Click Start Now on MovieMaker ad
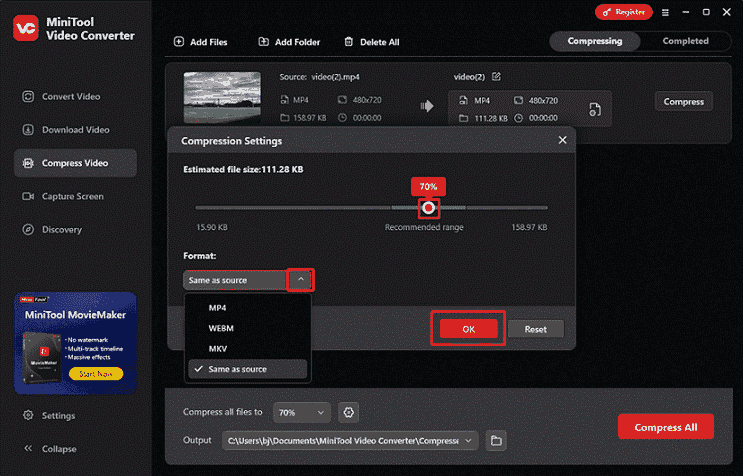This screenshot has width=743, height=476. point(96,374)
